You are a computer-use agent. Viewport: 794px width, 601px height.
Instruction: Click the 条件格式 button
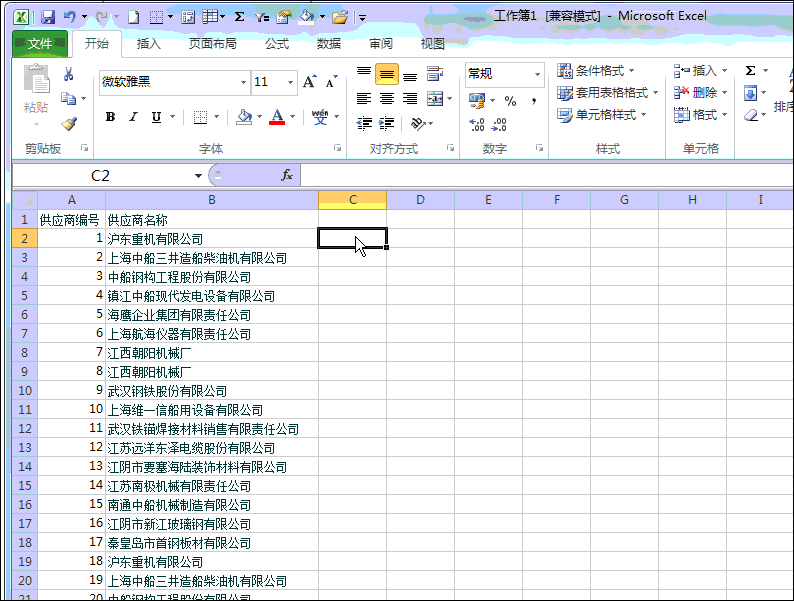pos(599,71)
